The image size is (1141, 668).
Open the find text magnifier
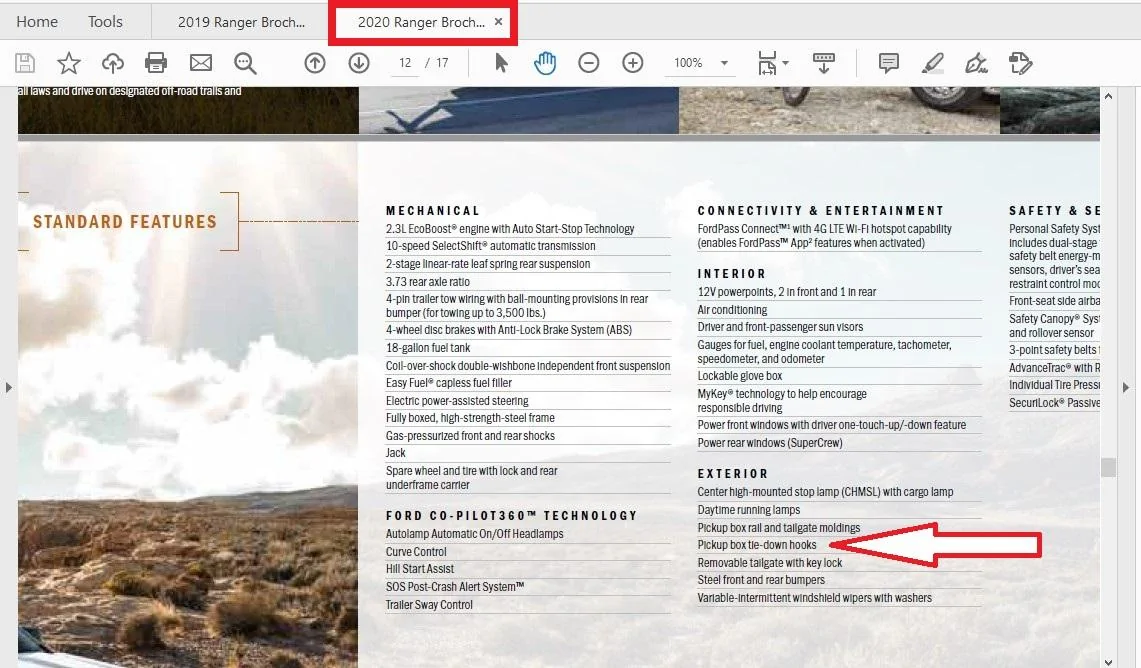pos(245,63)
